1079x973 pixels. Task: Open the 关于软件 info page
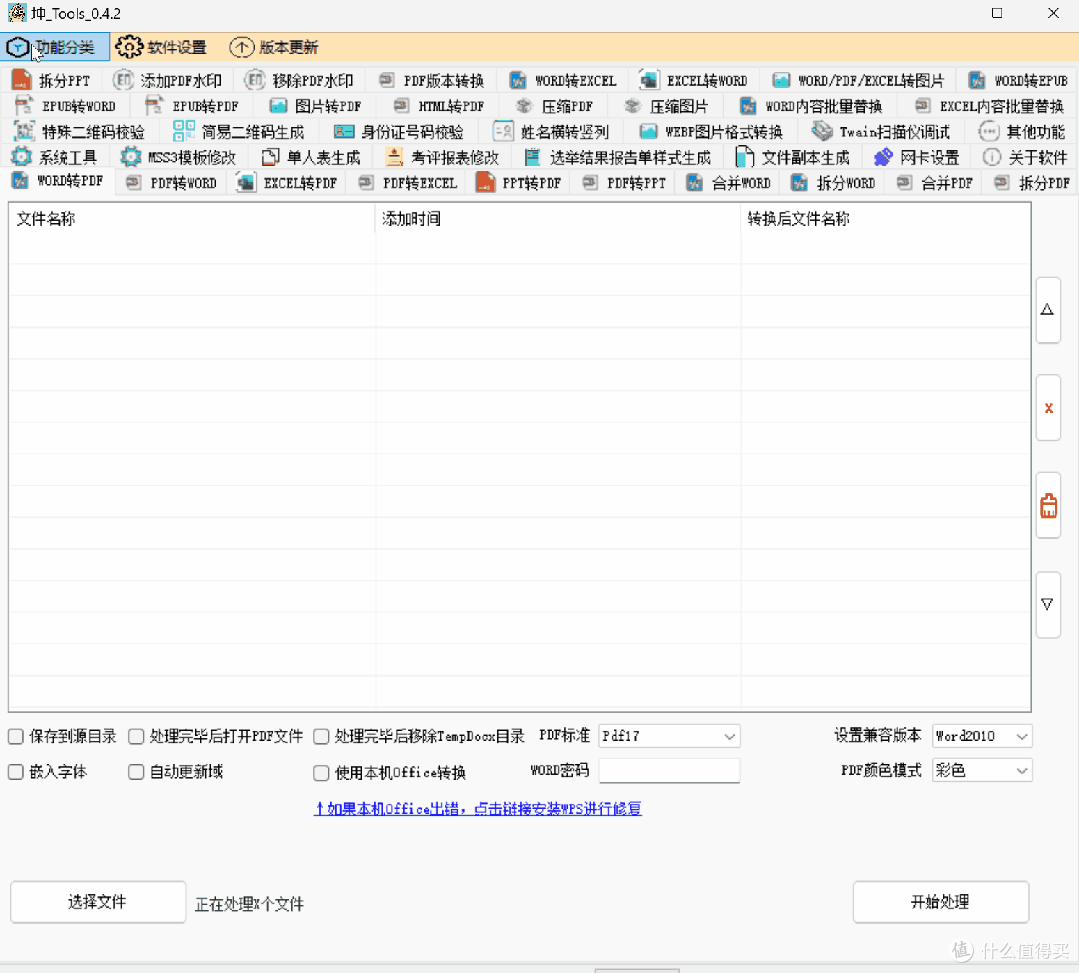[1025, 157]
